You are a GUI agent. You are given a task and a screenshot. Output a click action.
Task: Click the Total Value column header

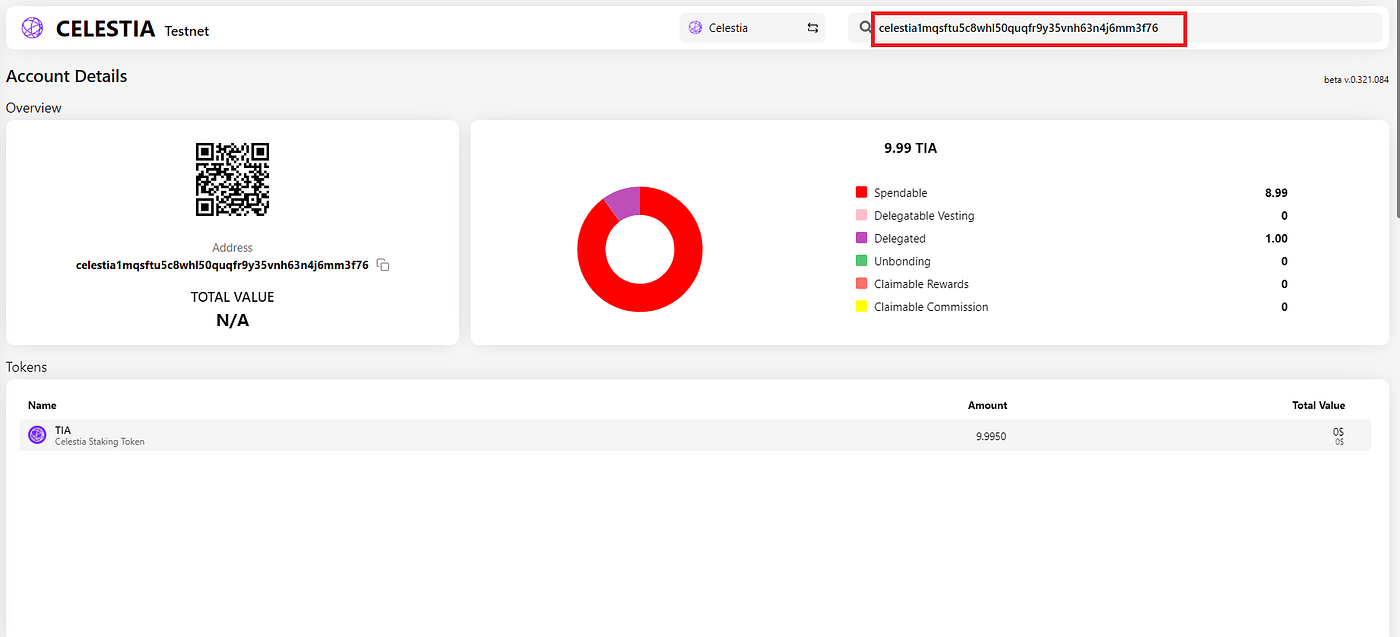pyautogui.click(x=1318, y=405)
